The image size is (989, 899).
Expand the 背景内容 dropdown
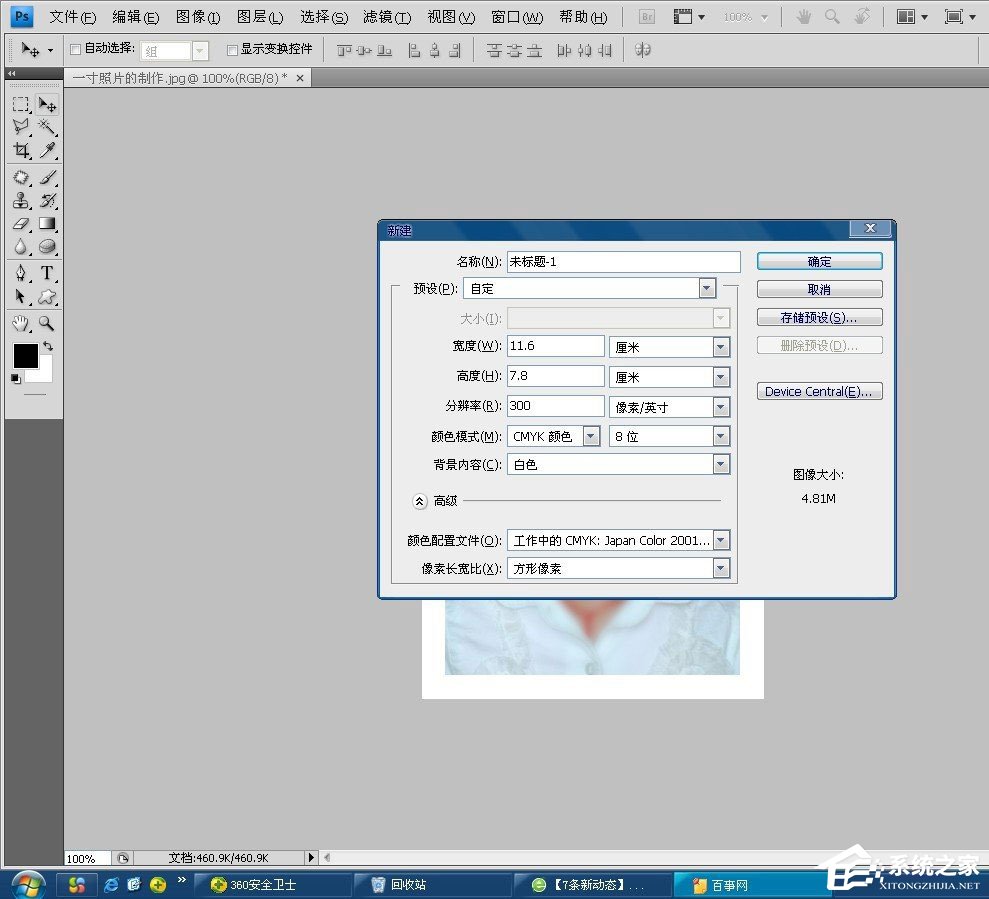[721, 464]
